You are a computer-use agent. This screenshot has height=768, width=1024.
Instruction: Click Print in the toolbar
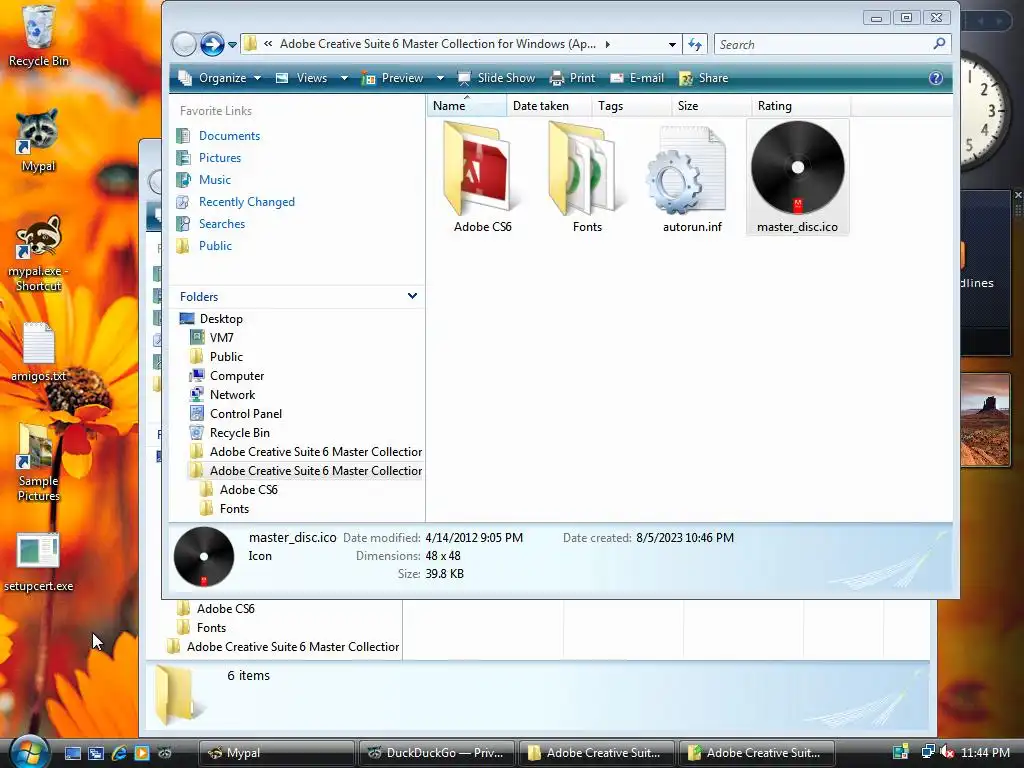(573, 78)
